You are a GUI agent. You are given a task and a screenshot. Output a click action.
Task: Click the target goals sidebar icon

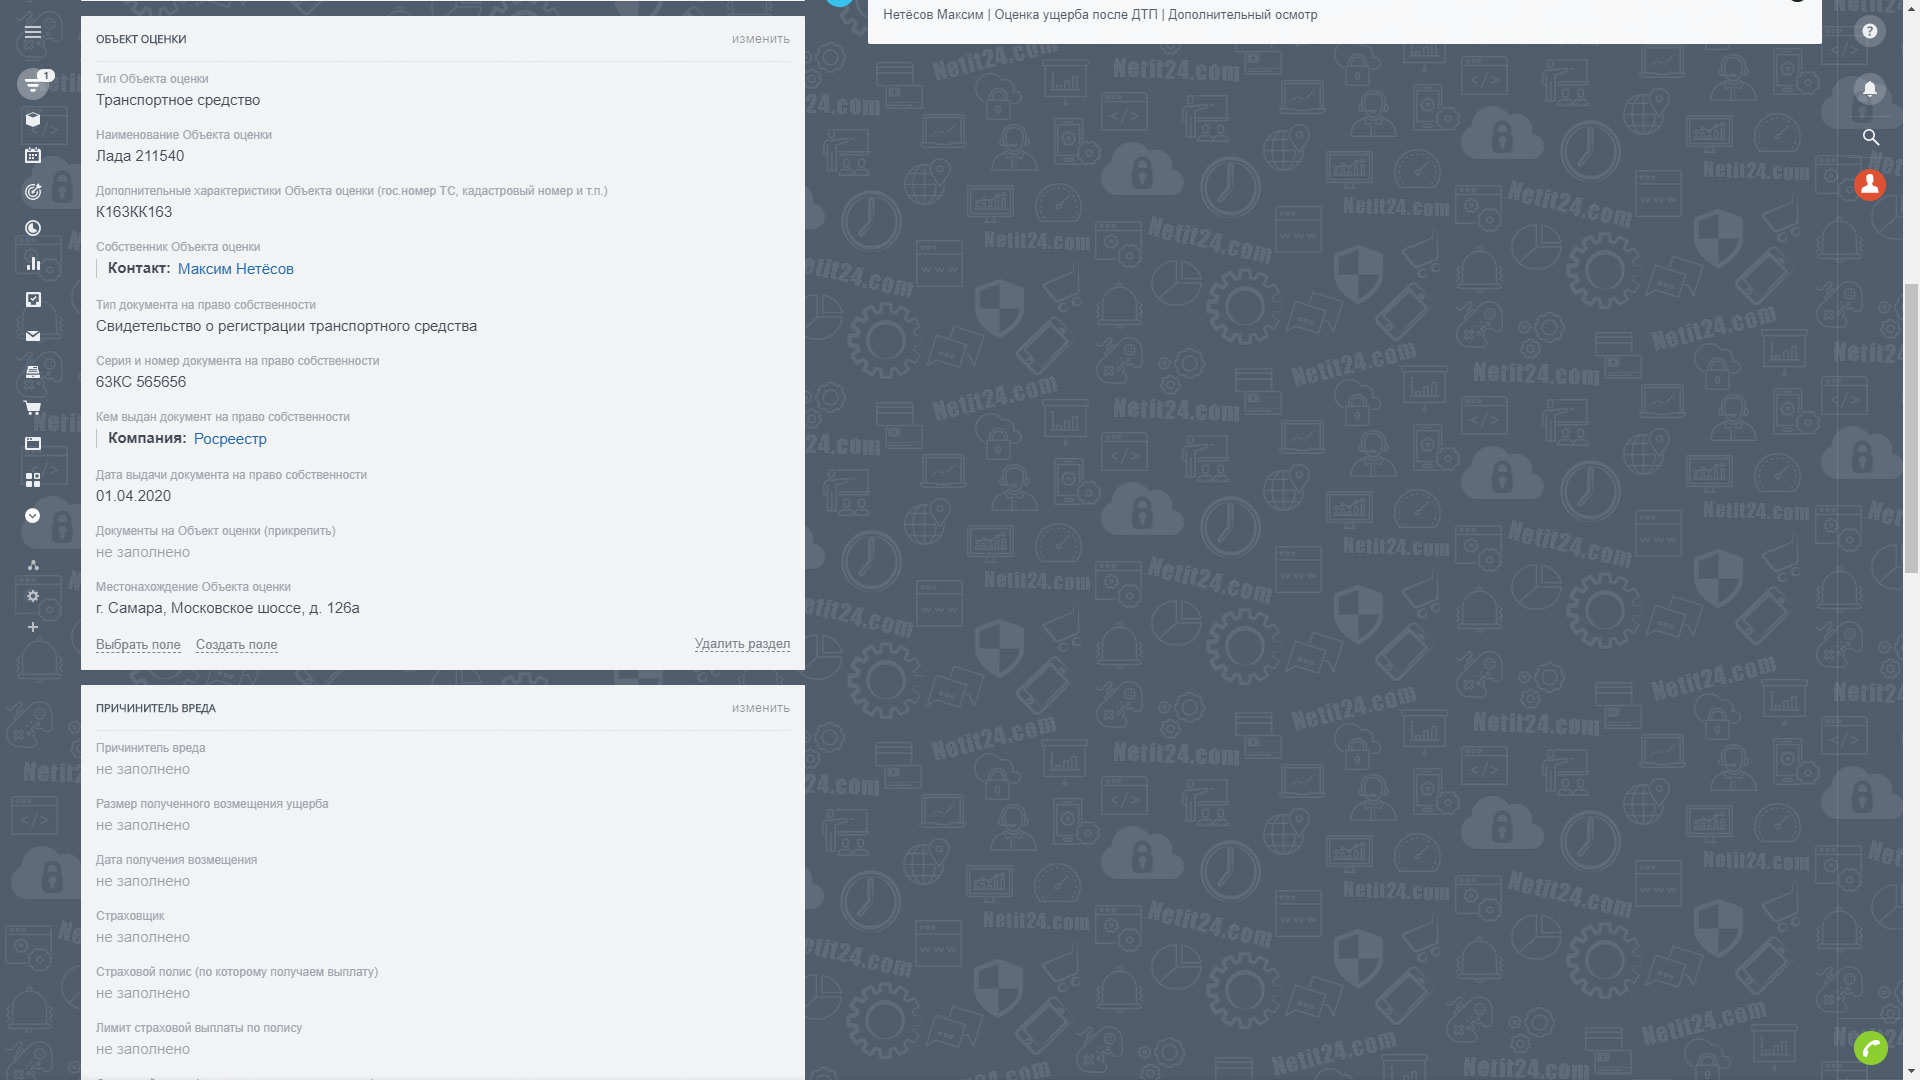pos(33,191)
